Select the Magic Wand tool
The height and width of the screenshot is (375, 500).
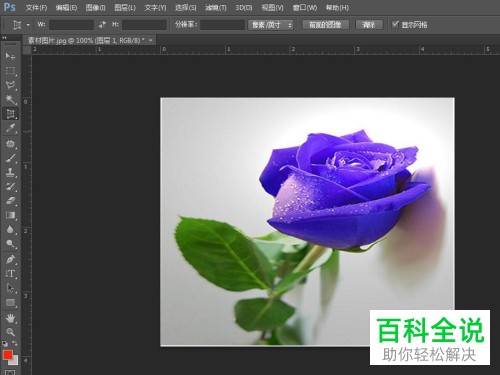click(x=10, y=99)
